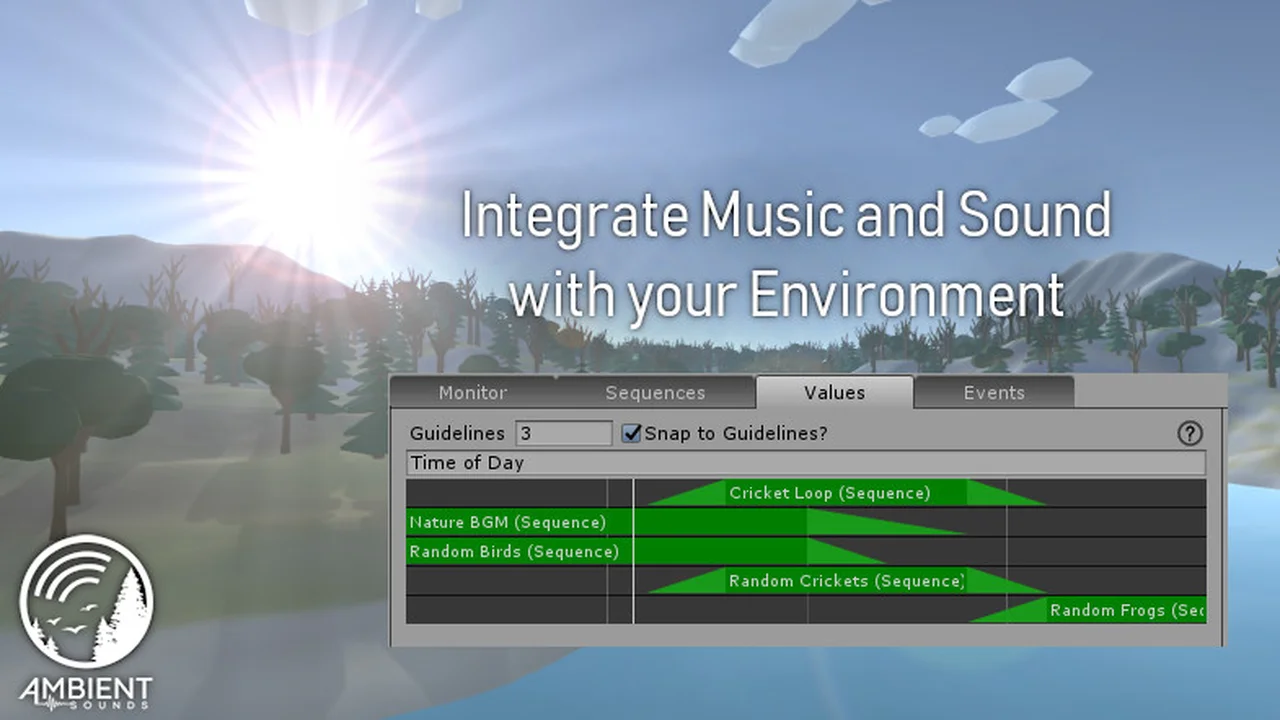Select the Nature BGM sequence bar
This screenshot has width=1280, height=720.
tap(600, 522)
